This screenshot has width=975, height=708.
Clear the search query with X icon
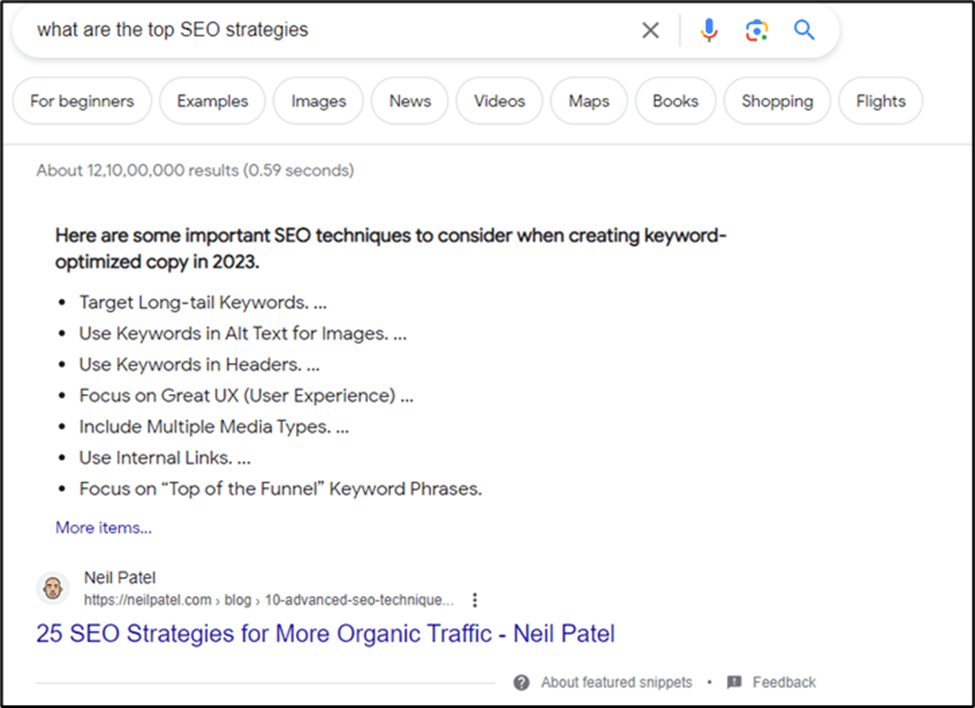[650, 30]
